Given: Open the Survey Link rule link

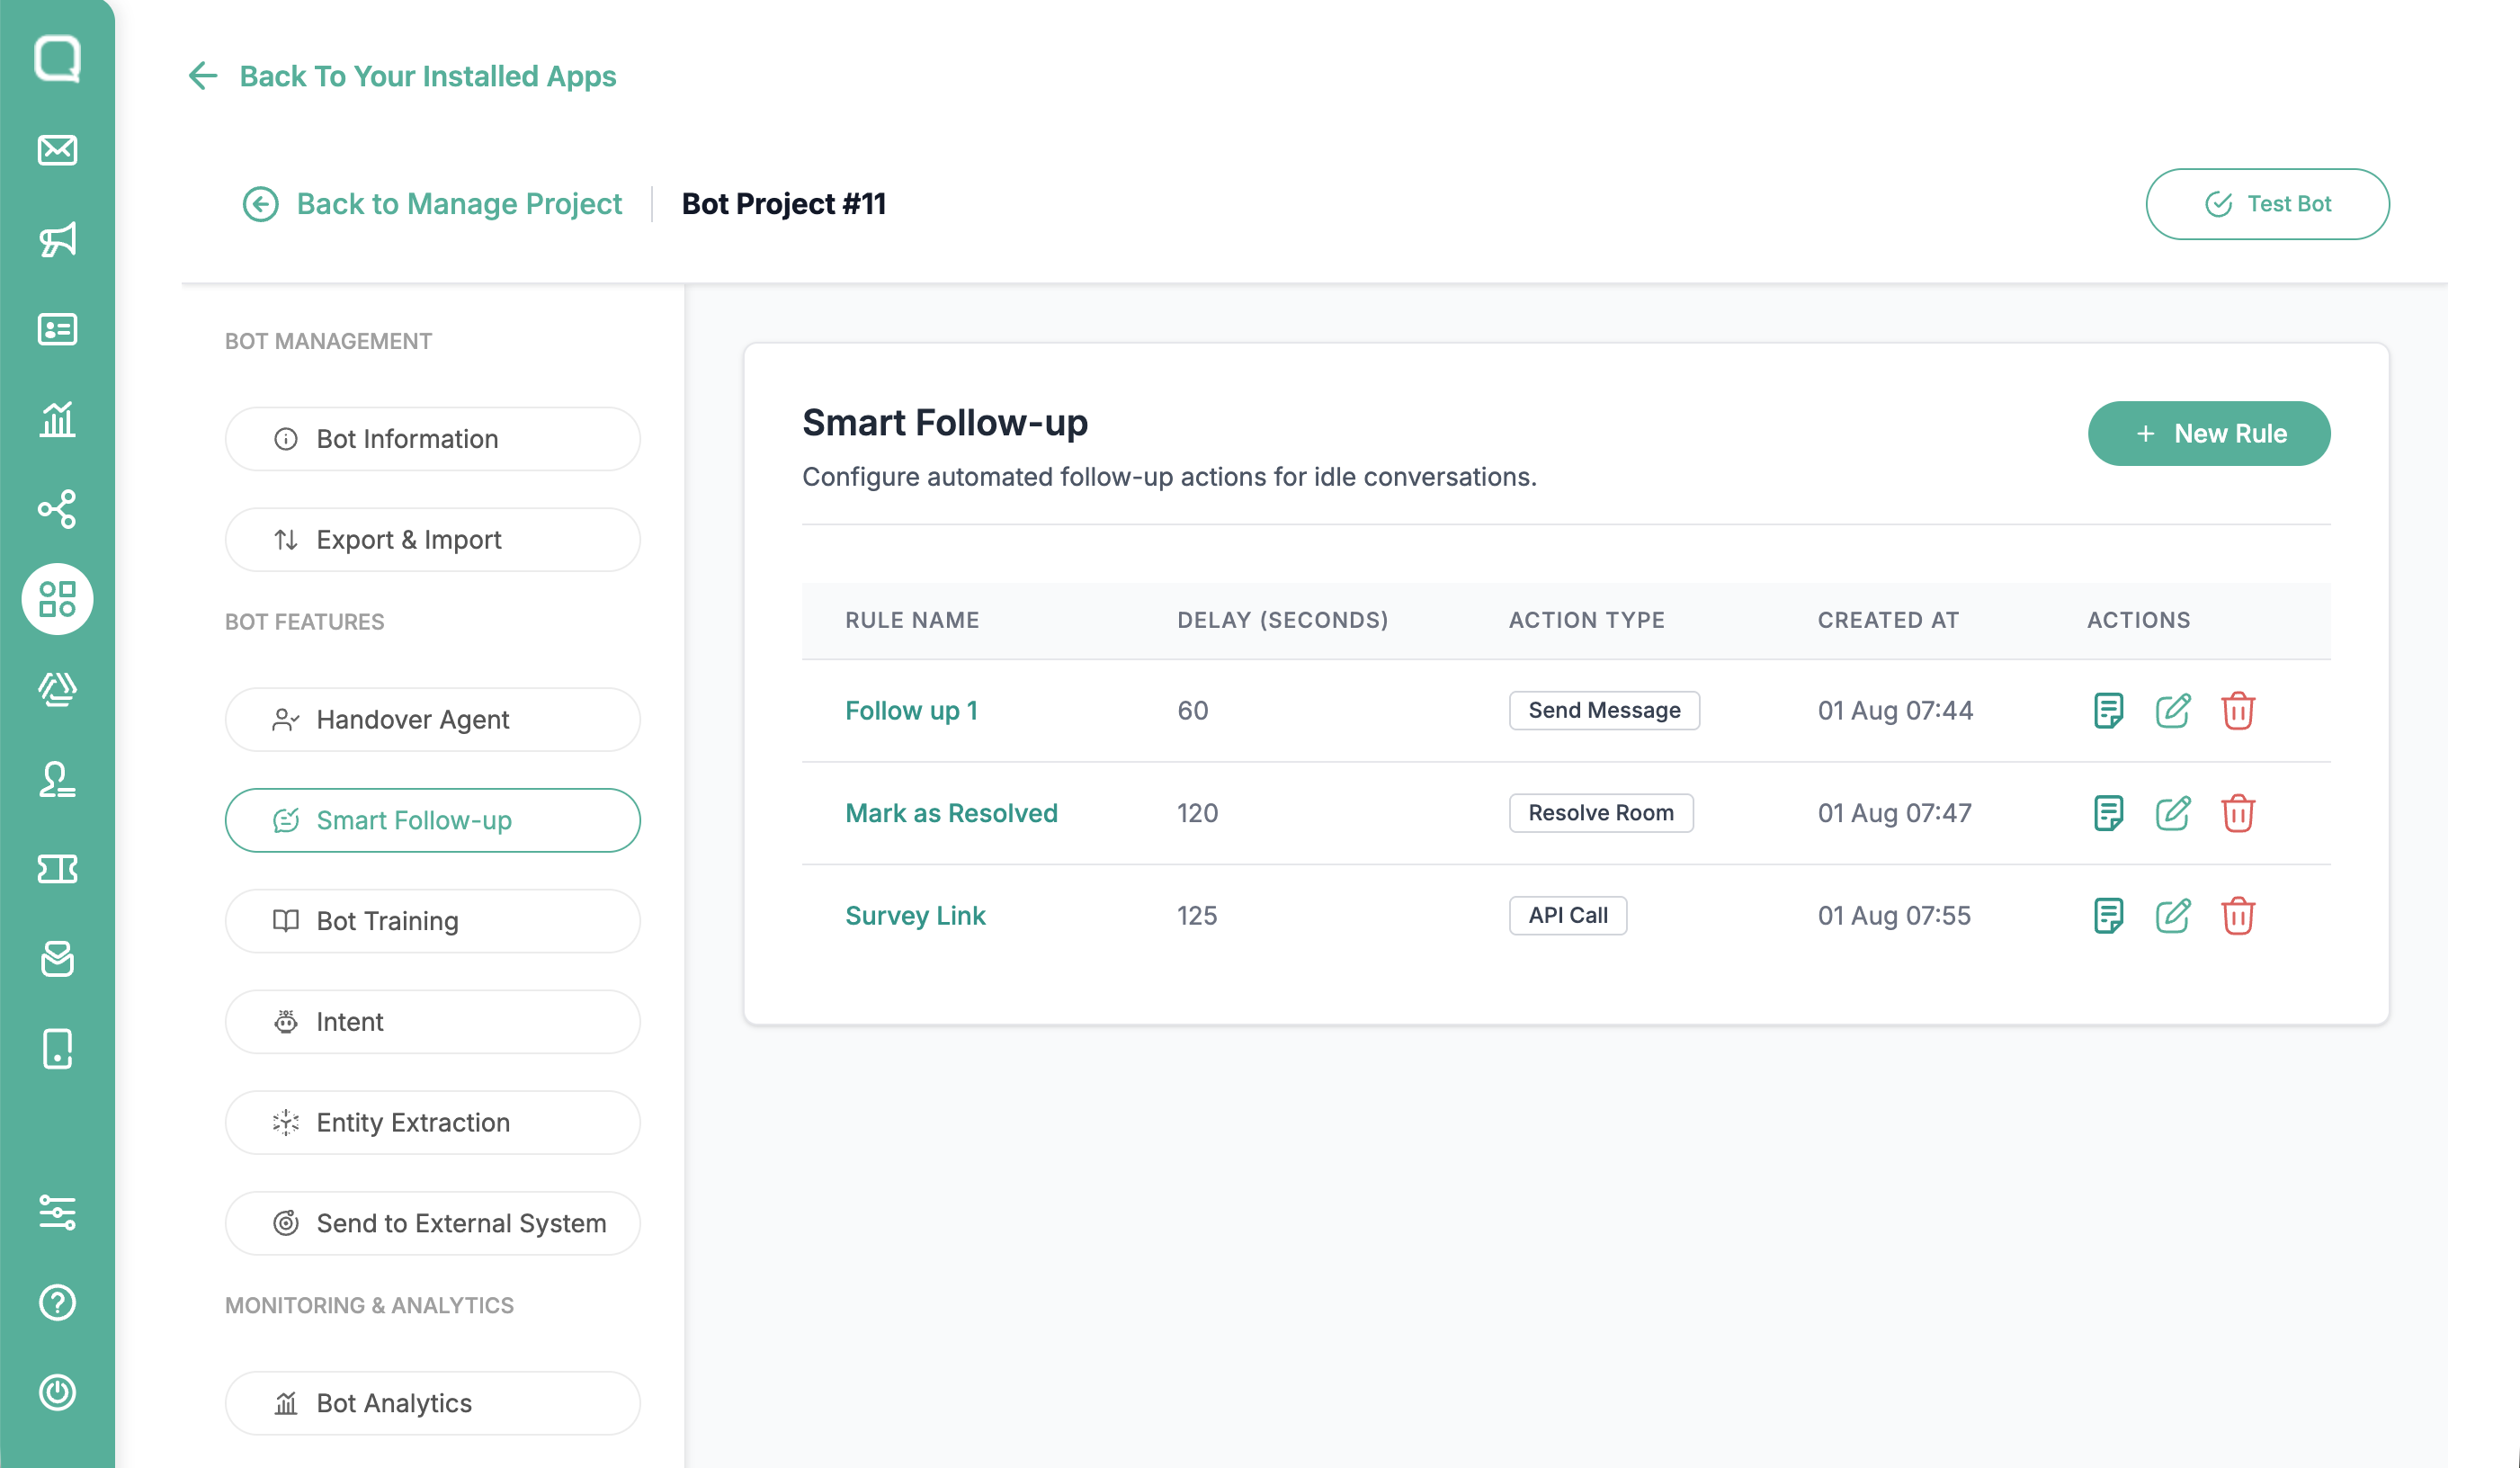Looking at the screenshot, I should tap(915, 915).
